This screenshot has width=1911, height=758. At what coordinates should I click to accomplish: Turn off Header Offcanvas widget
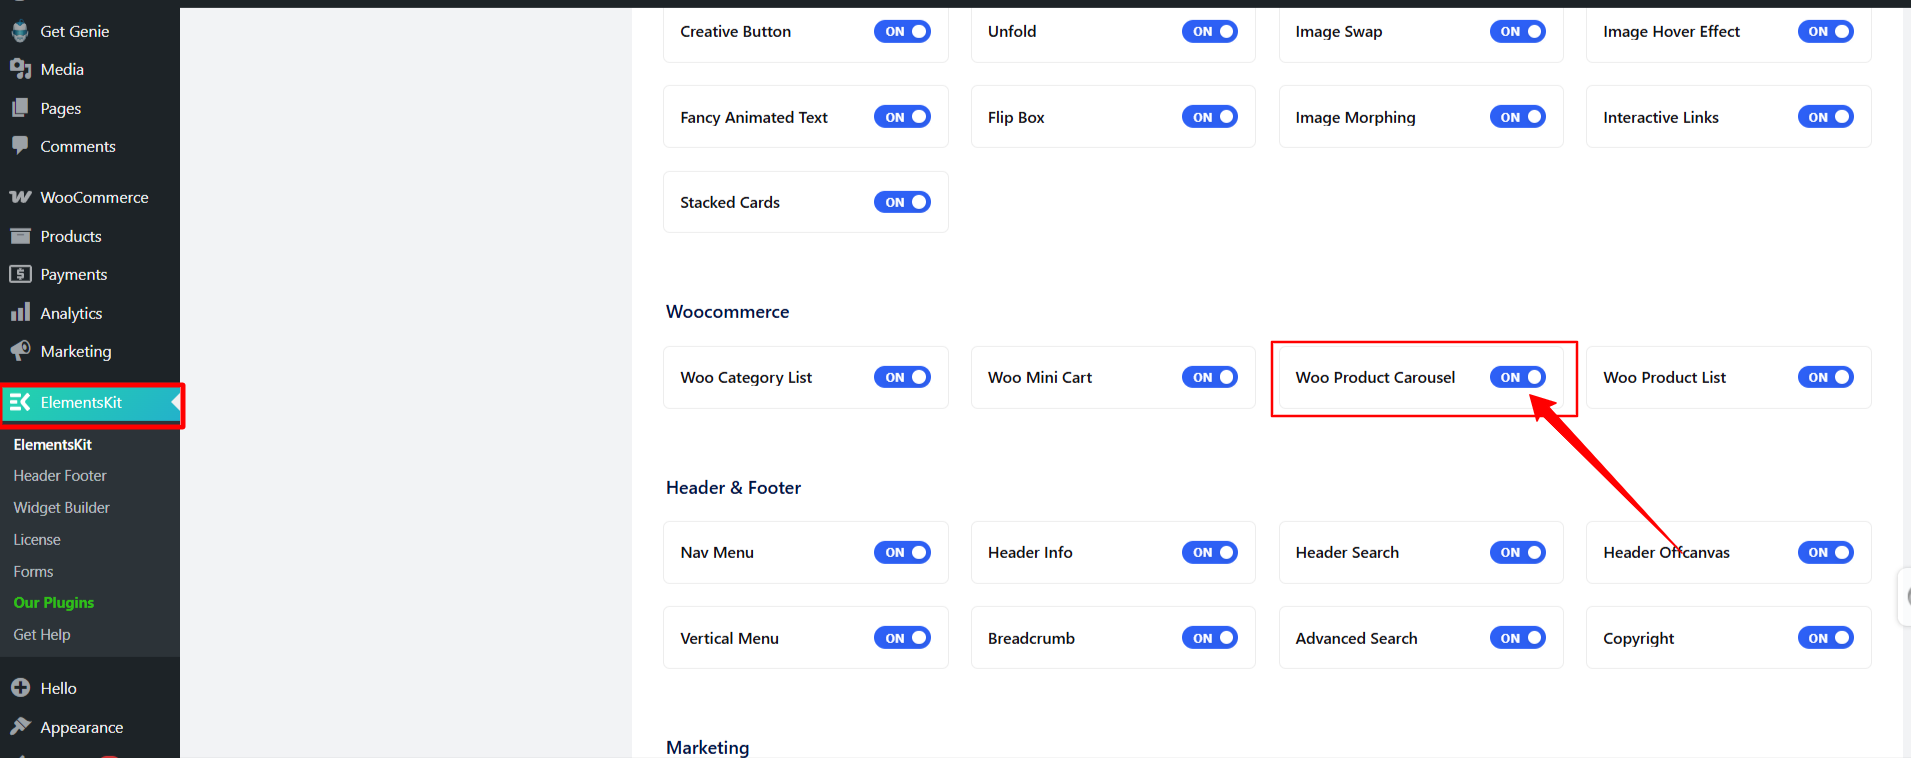(x=1826, y=552)
